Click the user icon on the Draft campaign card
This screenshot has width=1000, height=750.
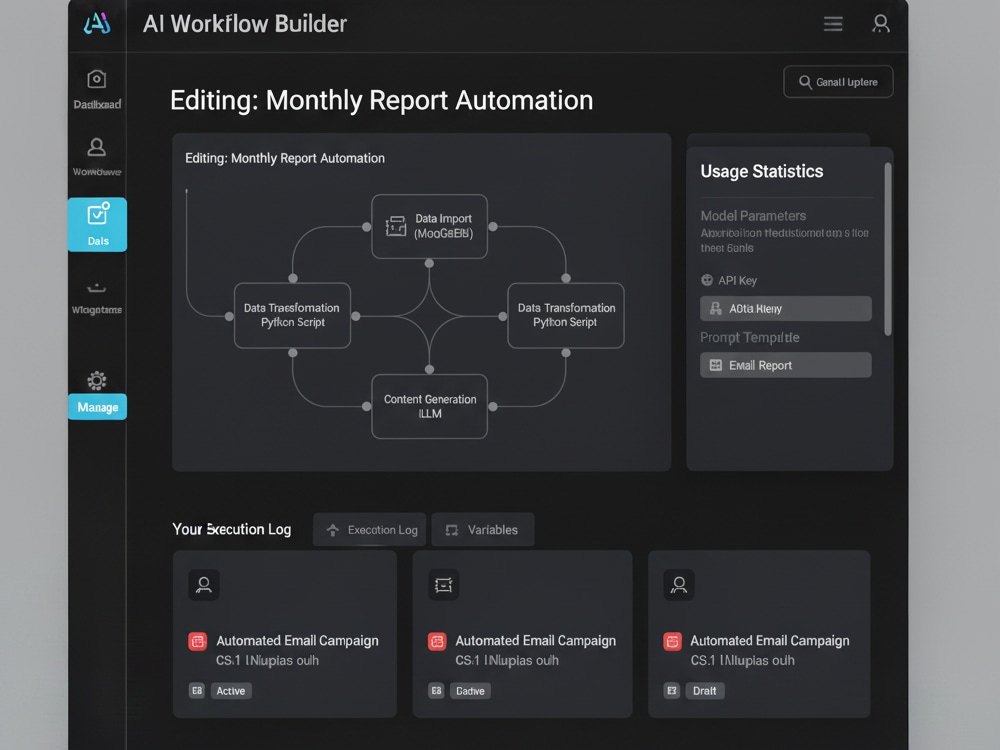(679, 585)
